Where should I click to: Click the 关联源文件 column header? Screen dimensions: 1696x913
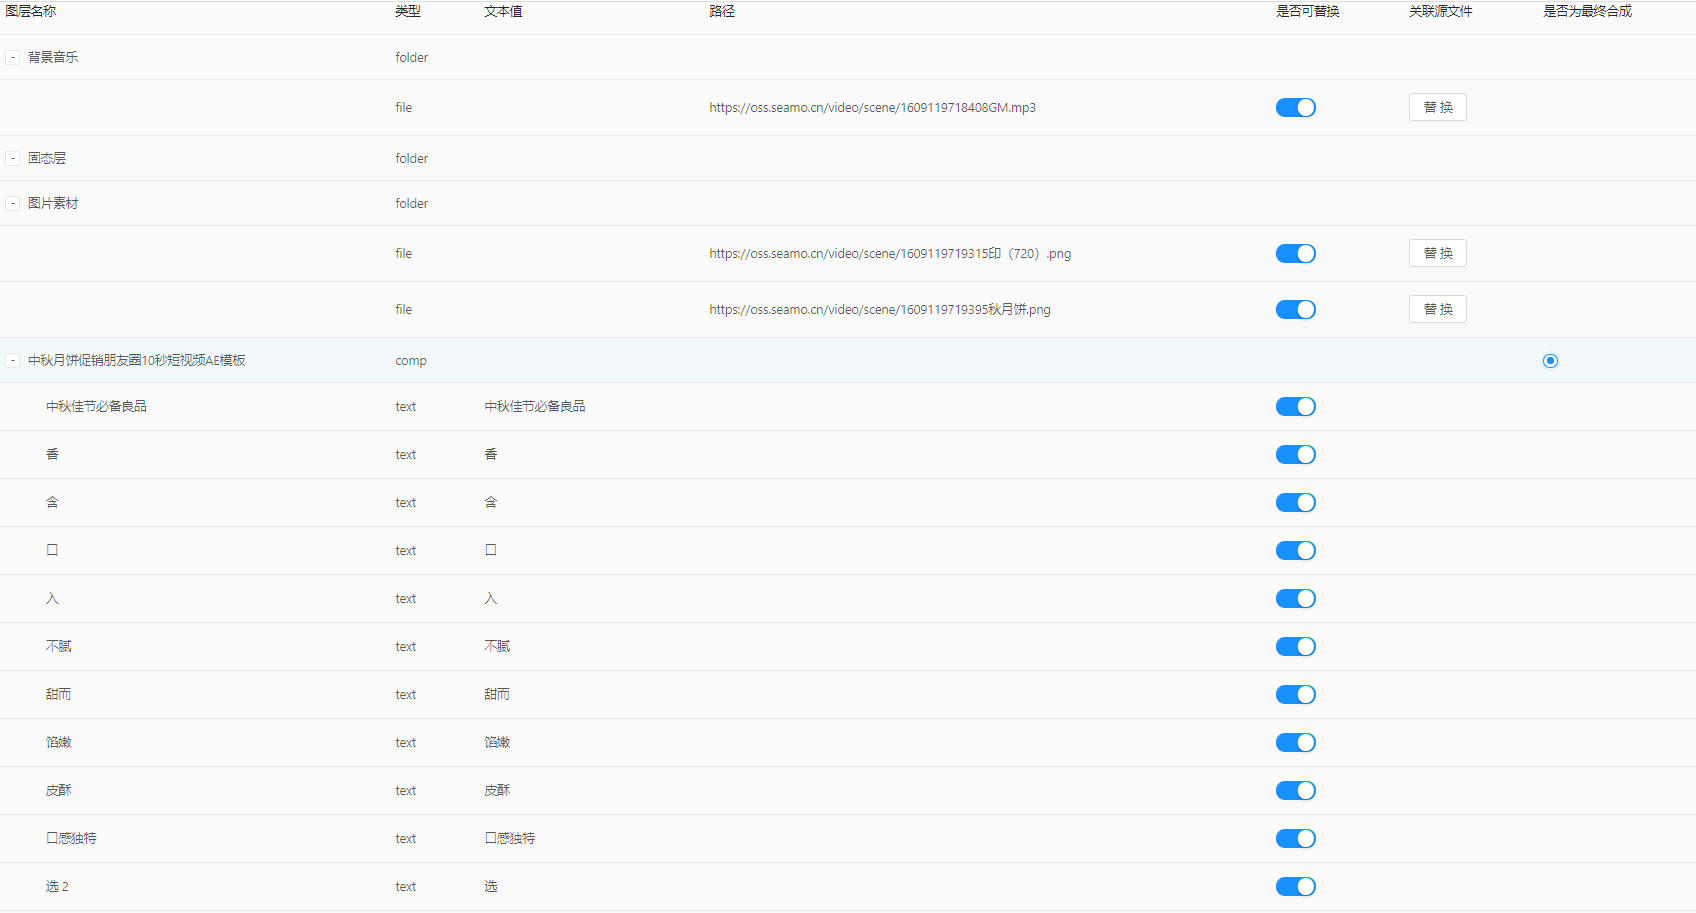click(x=1441, y=11)
